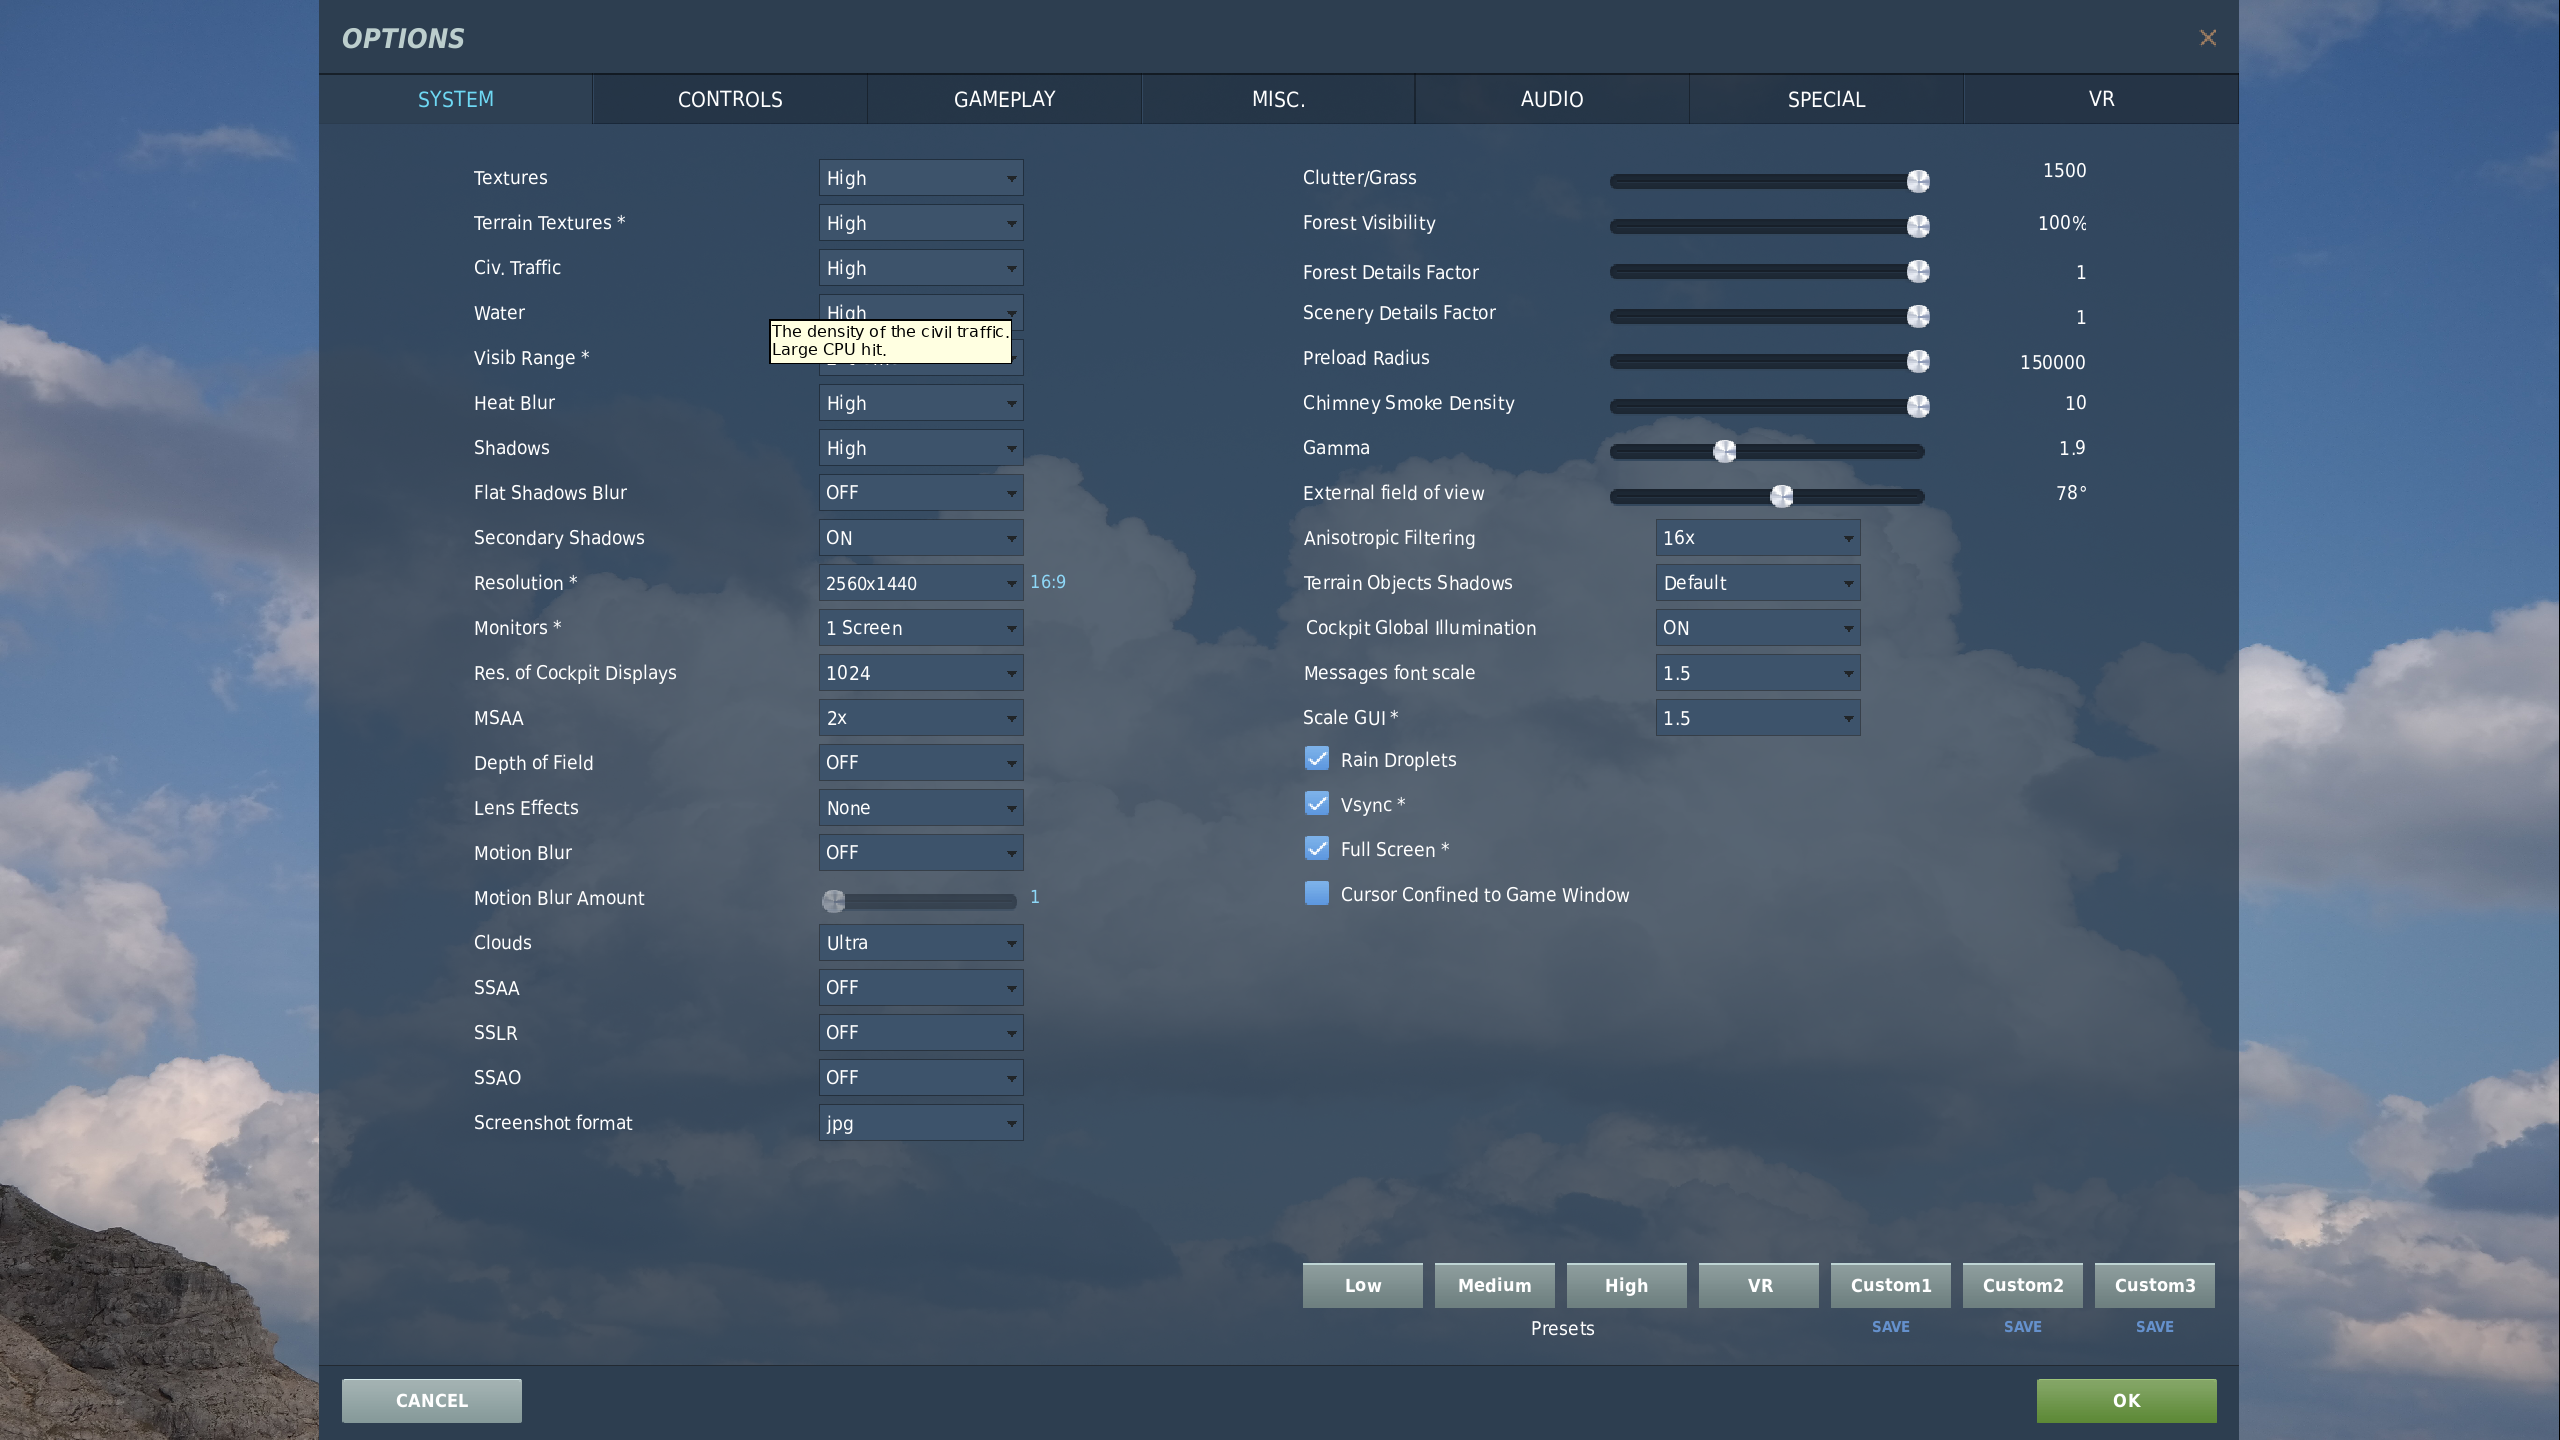Viewport: 2560px width, 1440px height.
Task: Apply the Medium preset
Action: 1494,1285
